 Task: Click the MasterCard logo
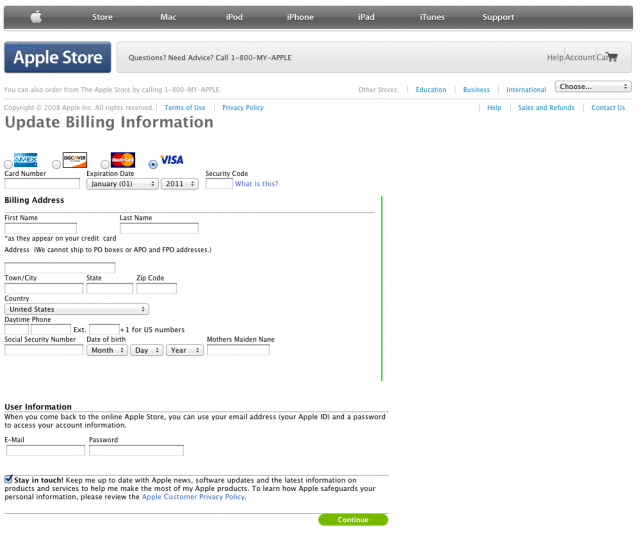coord(123,160)
